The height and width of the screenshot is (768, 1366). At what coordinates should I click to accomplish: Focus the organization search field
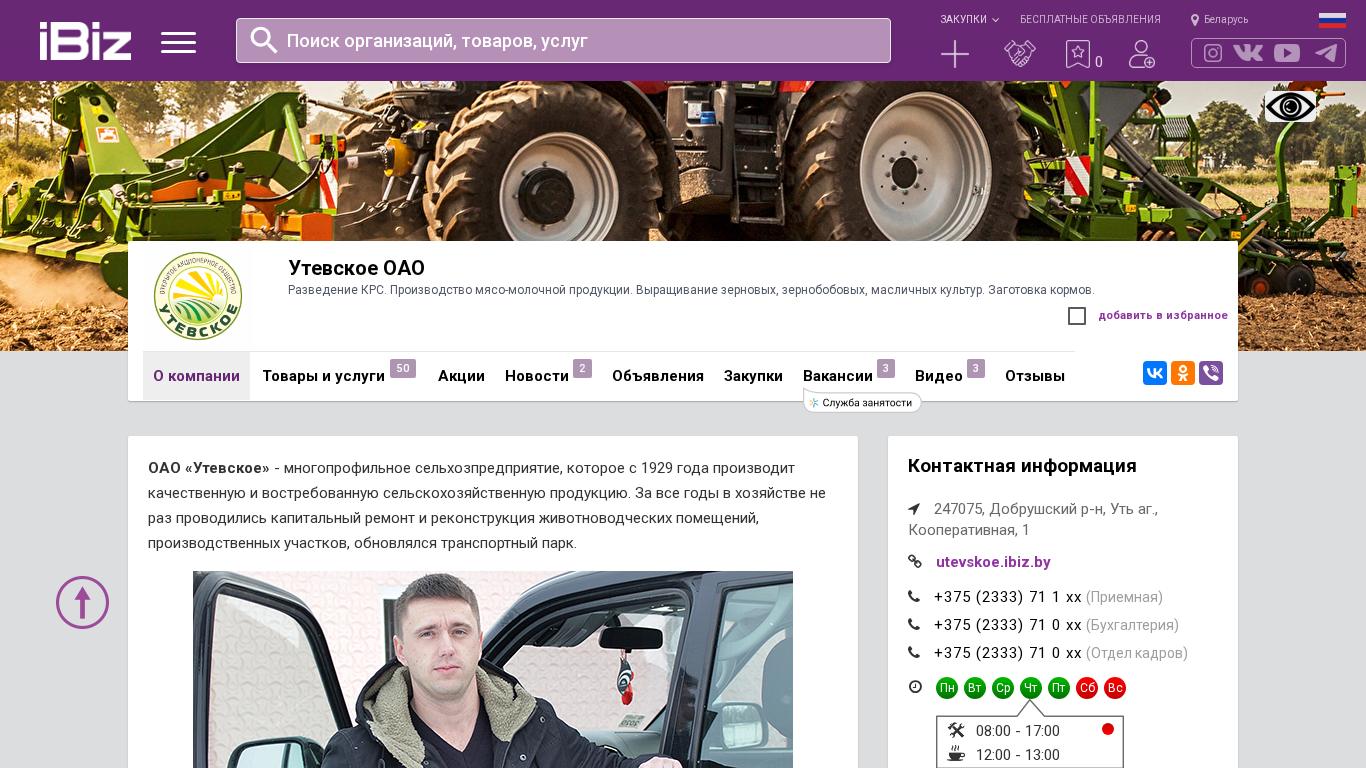(563, 40)
